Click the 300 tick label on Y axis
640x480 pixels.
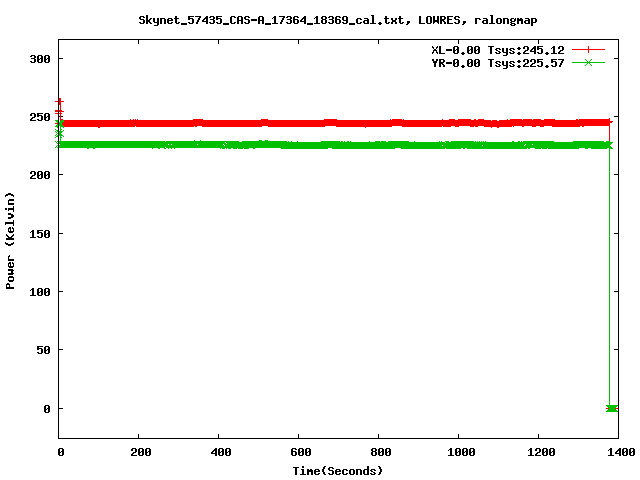40,59
